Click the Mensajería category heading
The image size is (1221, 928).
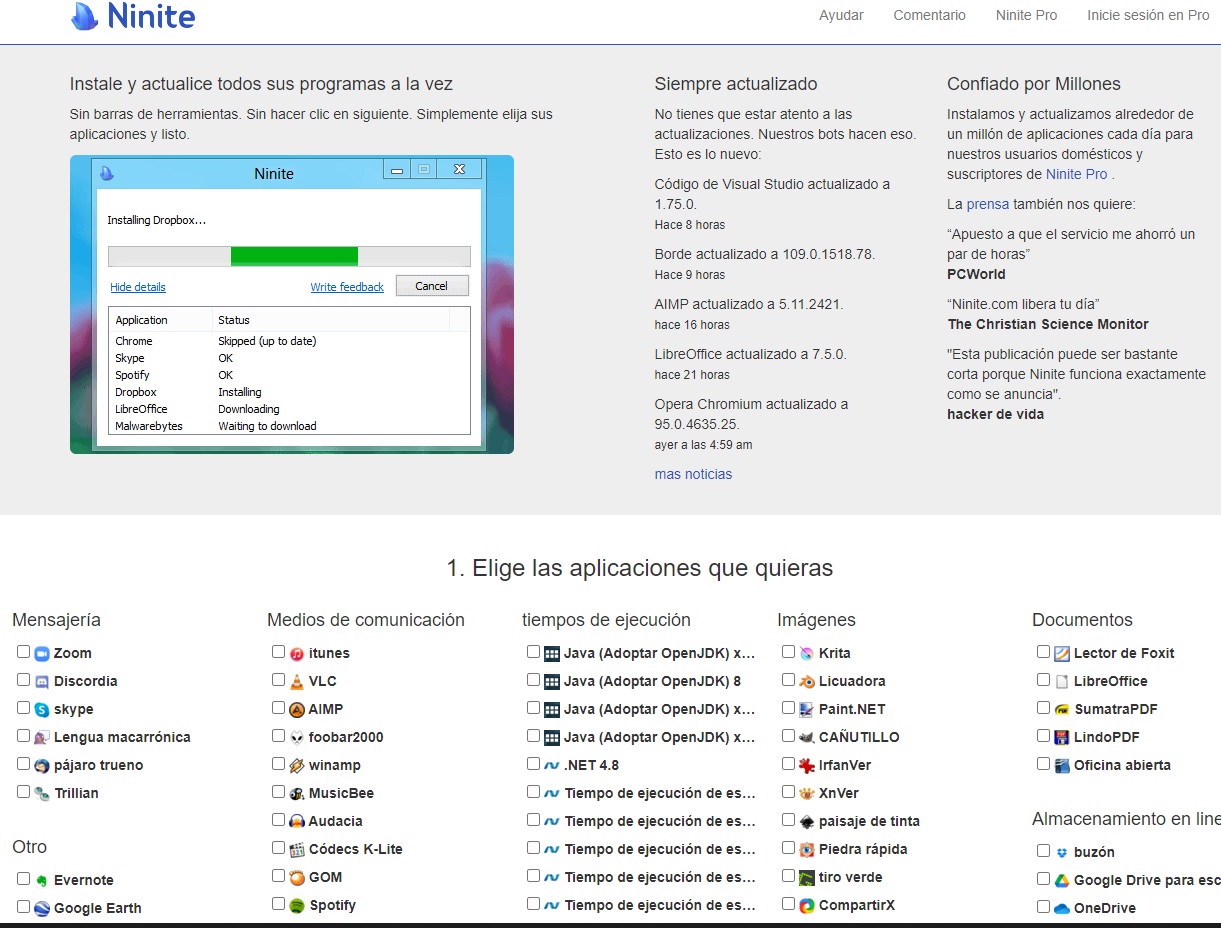click(56, 620)
